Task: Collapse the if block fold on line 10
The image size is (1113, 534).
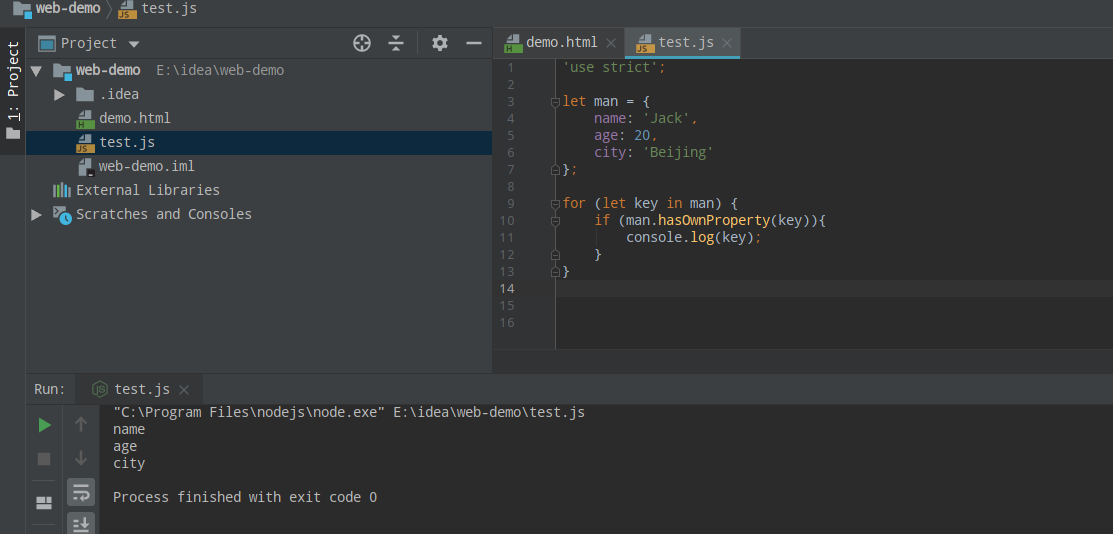Action: pos(555,222)
